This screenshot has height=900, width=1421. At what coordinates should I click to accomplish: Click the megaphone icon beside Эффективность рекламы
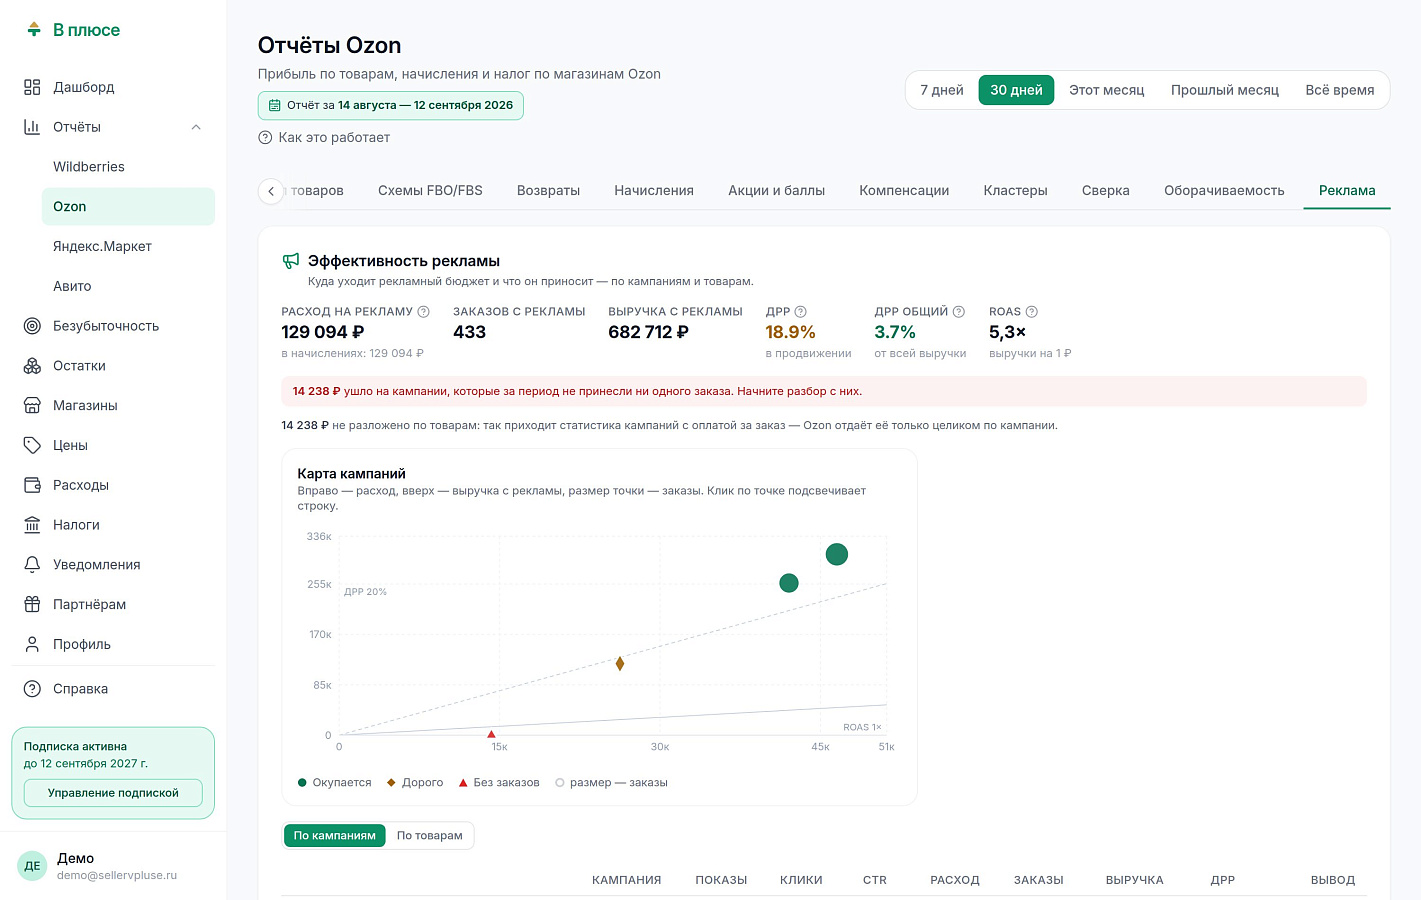291,261
